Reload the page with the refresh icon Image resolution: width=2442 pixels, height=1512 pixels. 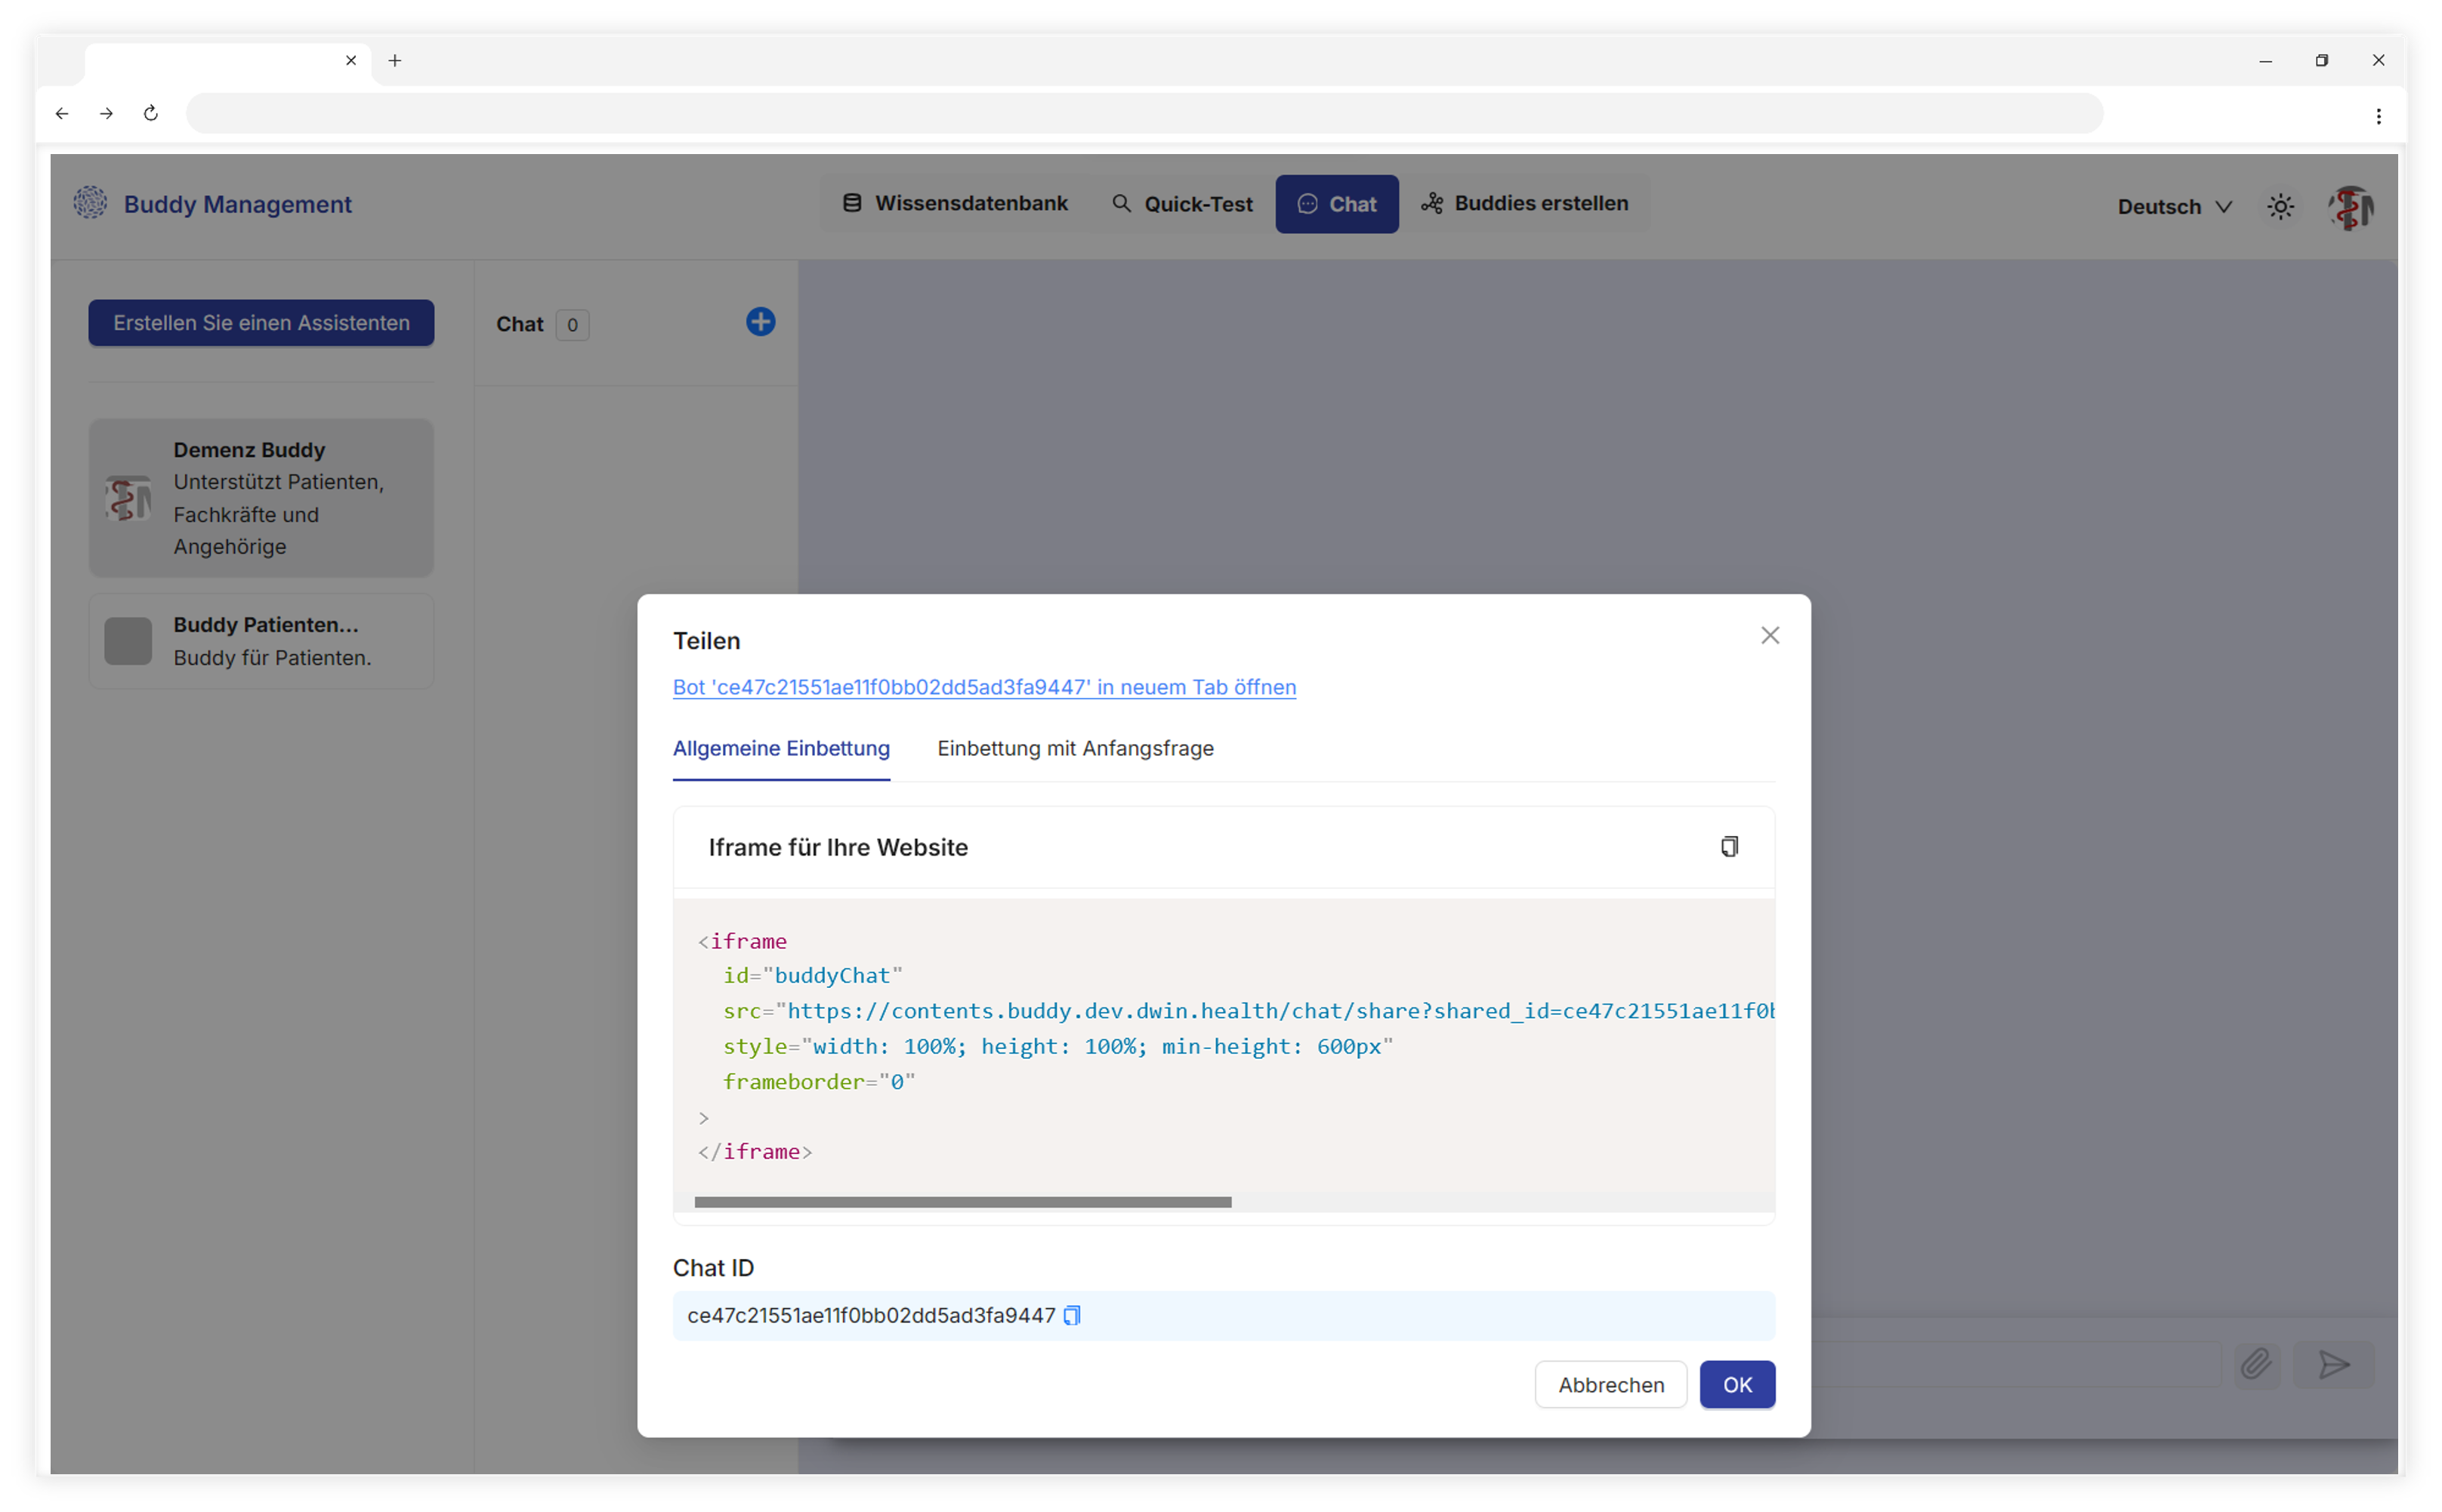[x=151, y=113]
